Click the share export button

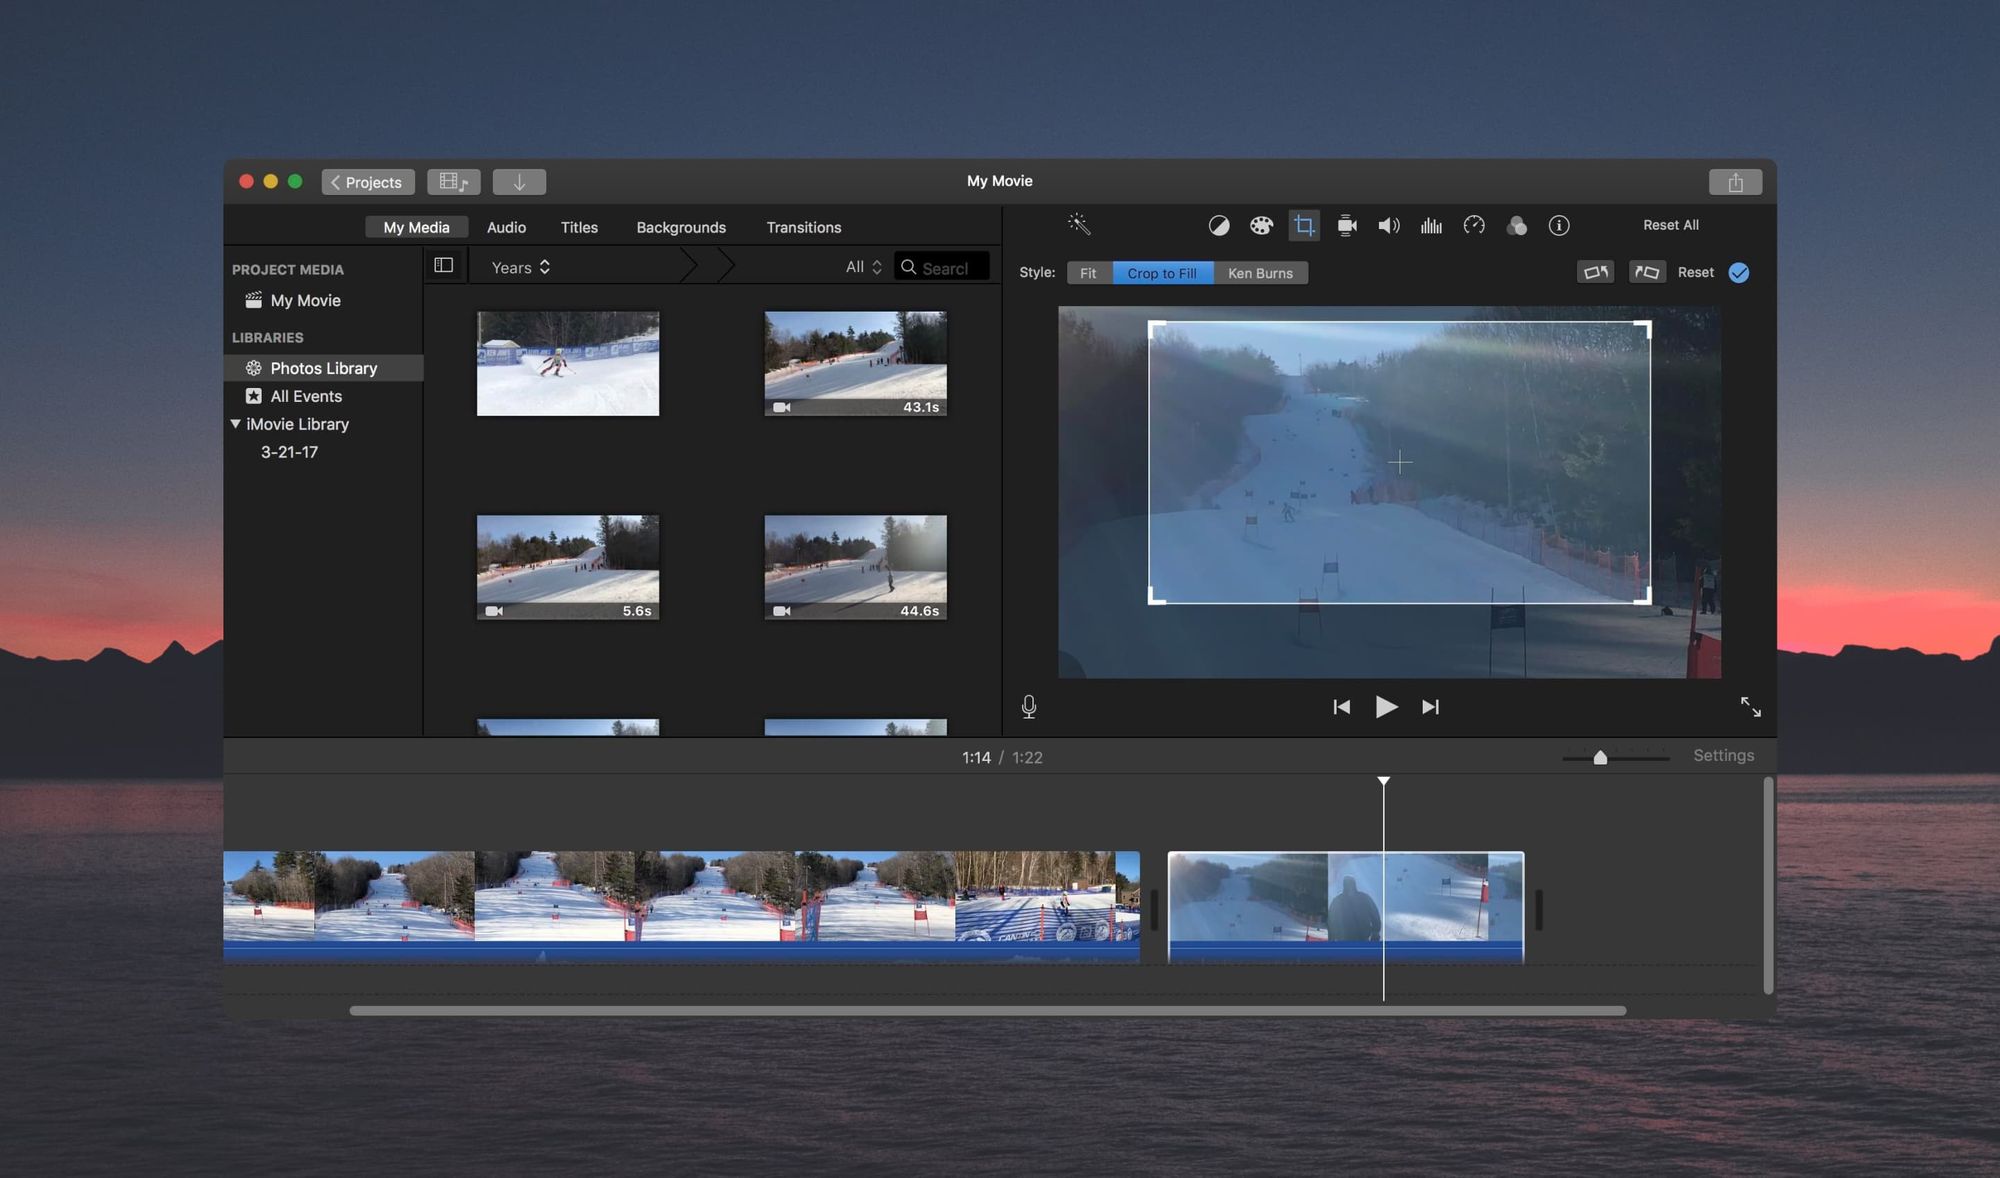pos(1735,182)
